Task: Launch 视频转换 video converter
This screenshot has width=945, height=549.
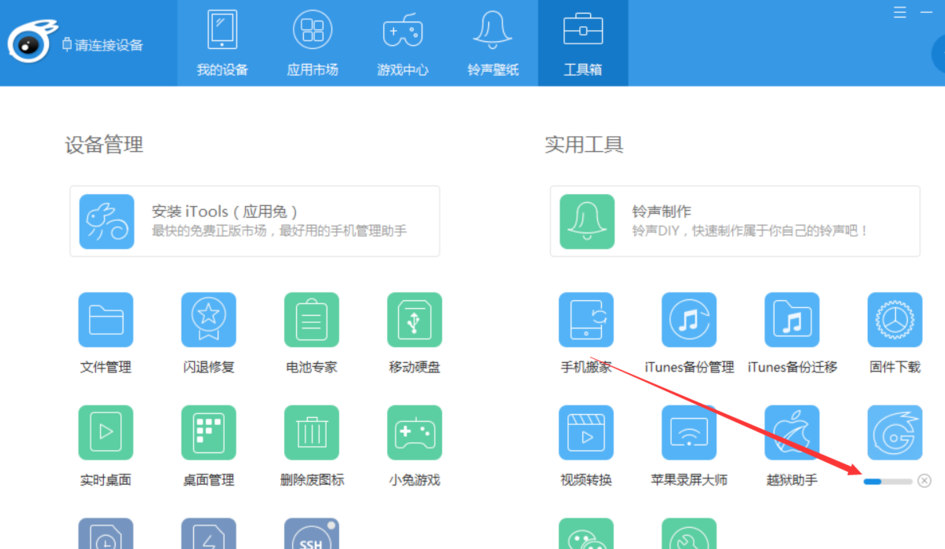Action: (x=586, y=433)
